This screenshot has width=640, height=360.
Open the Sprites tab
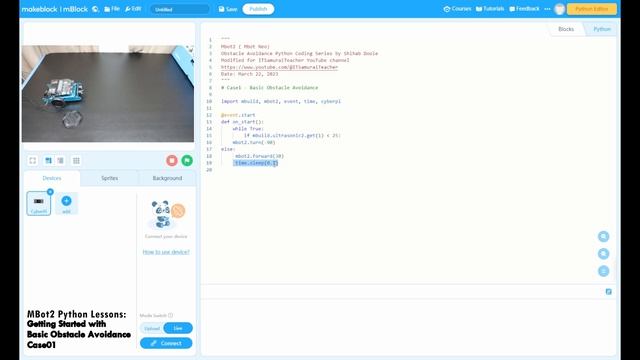click(x=109, y=178)
